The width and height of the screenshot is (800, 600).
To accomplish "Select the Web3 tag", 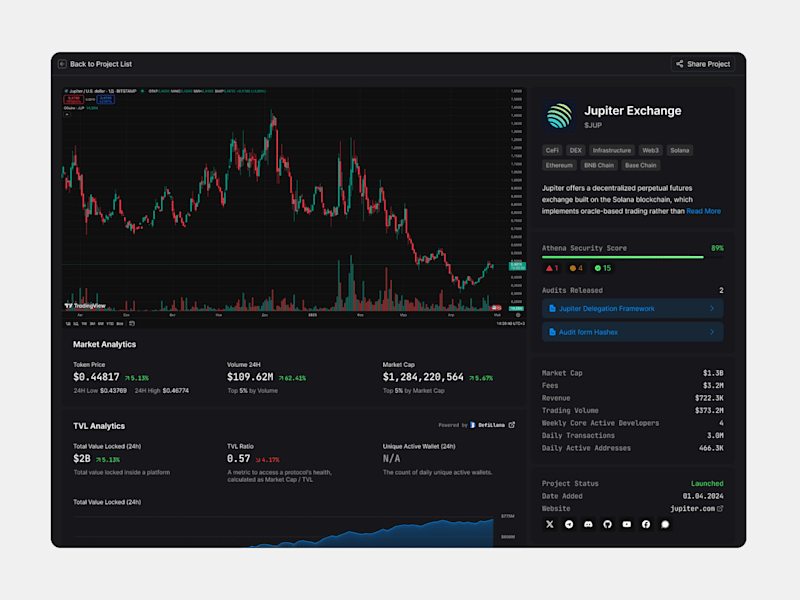I will 651,151.
